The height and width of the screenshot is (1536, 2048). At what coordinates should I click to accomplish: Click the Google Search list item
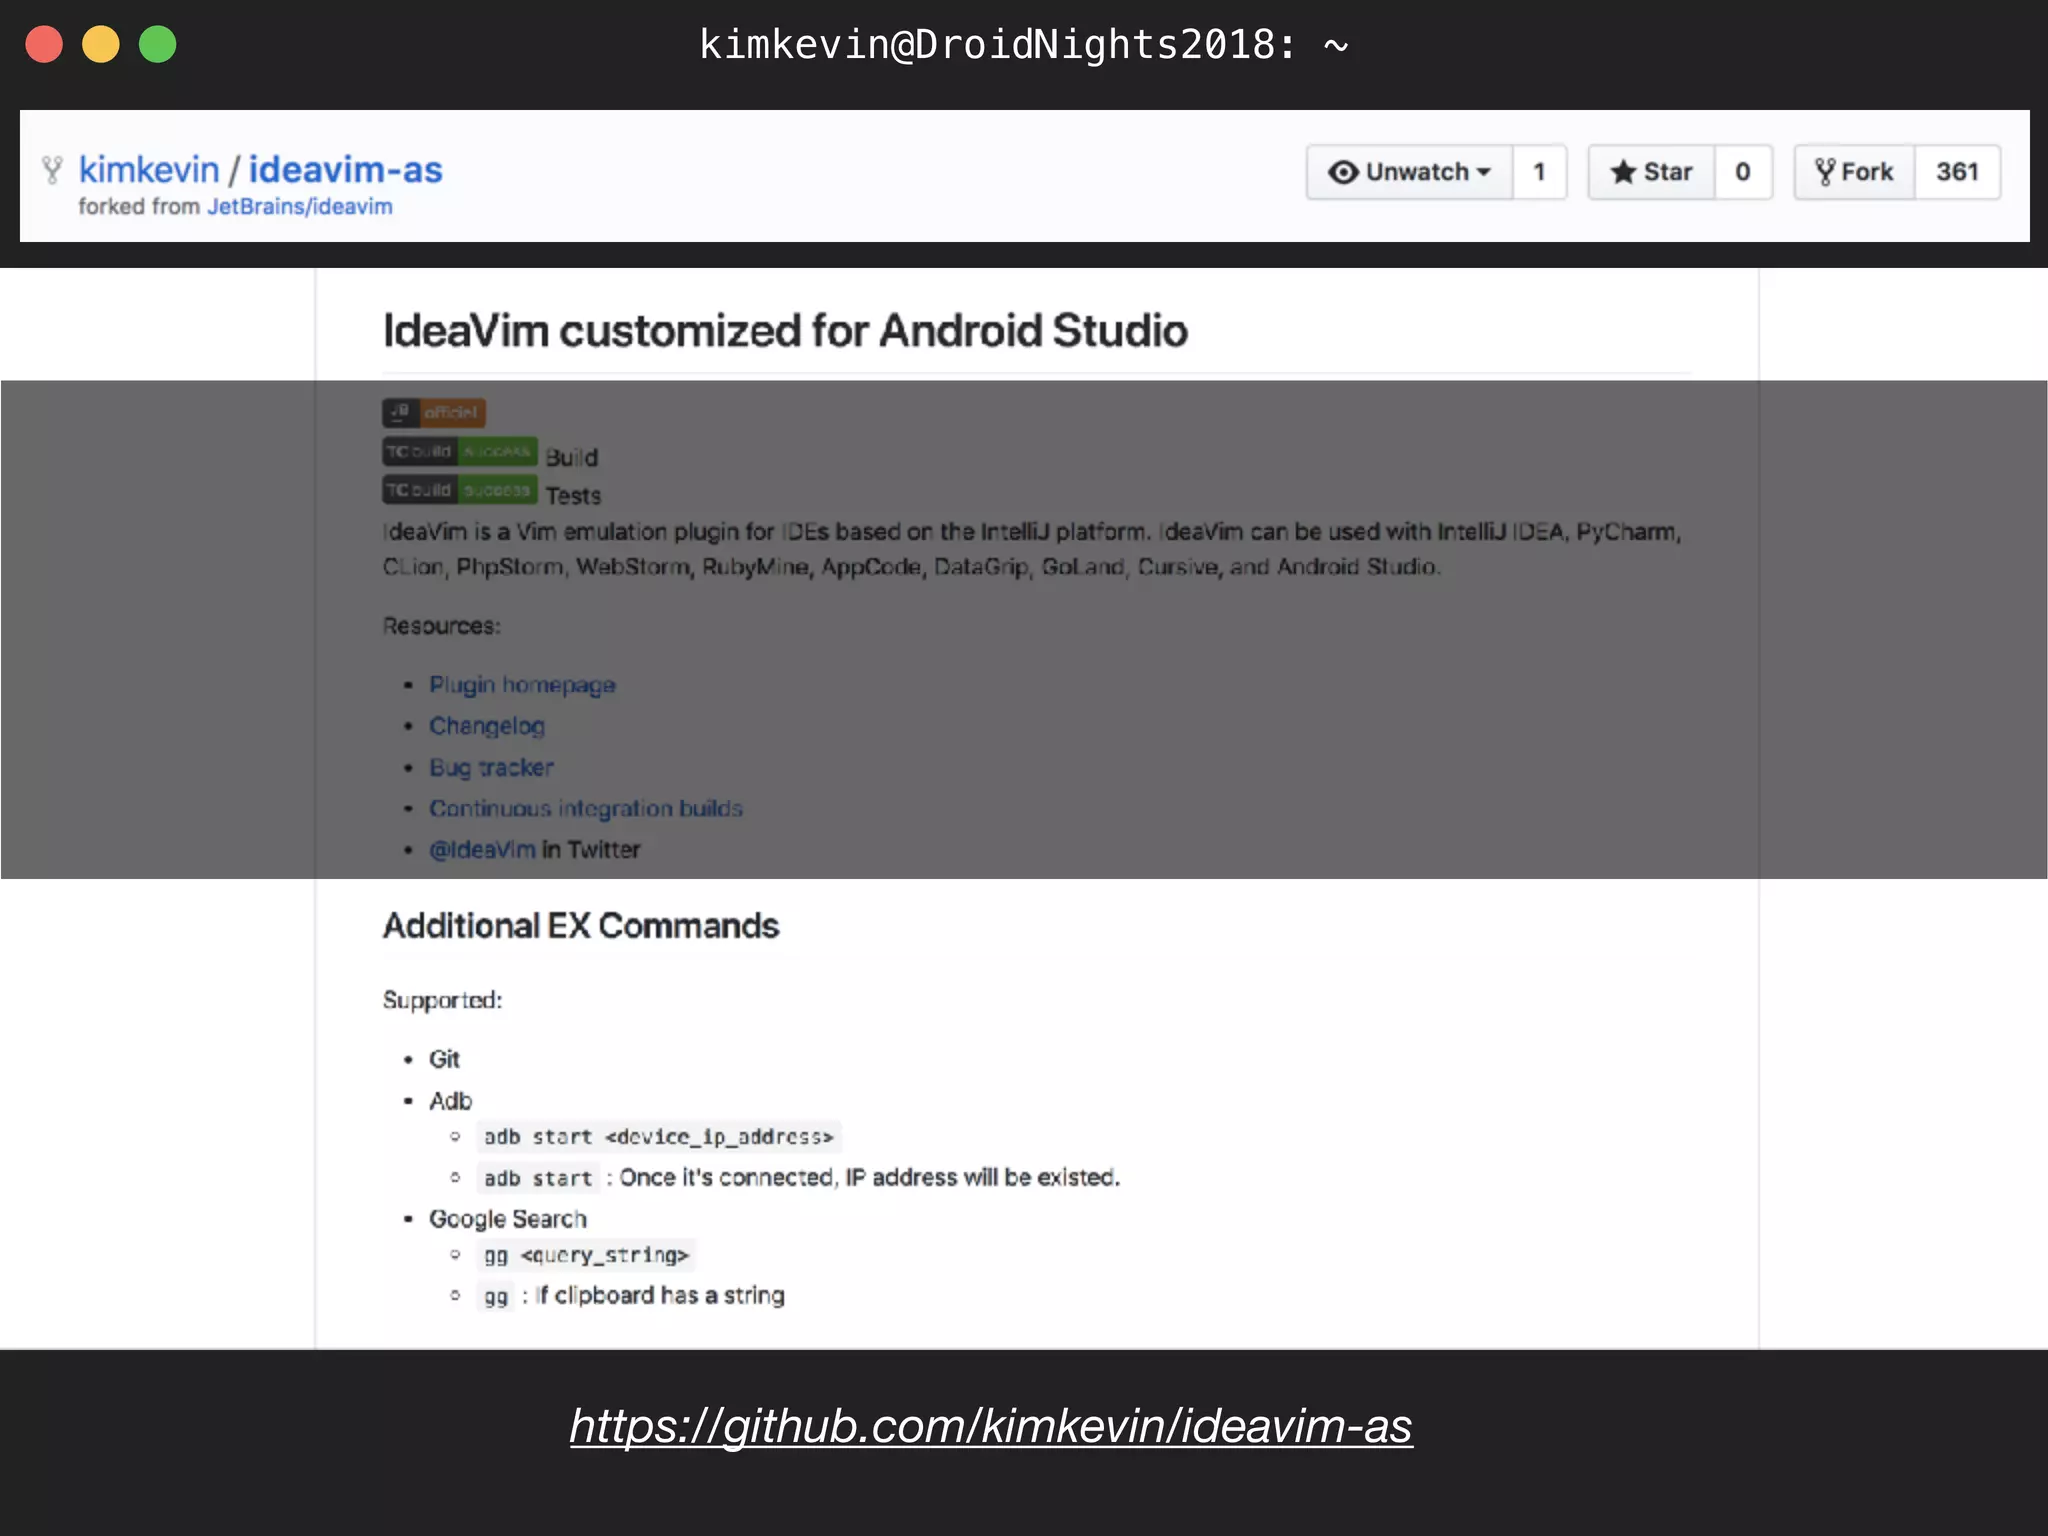(508, 1219)
